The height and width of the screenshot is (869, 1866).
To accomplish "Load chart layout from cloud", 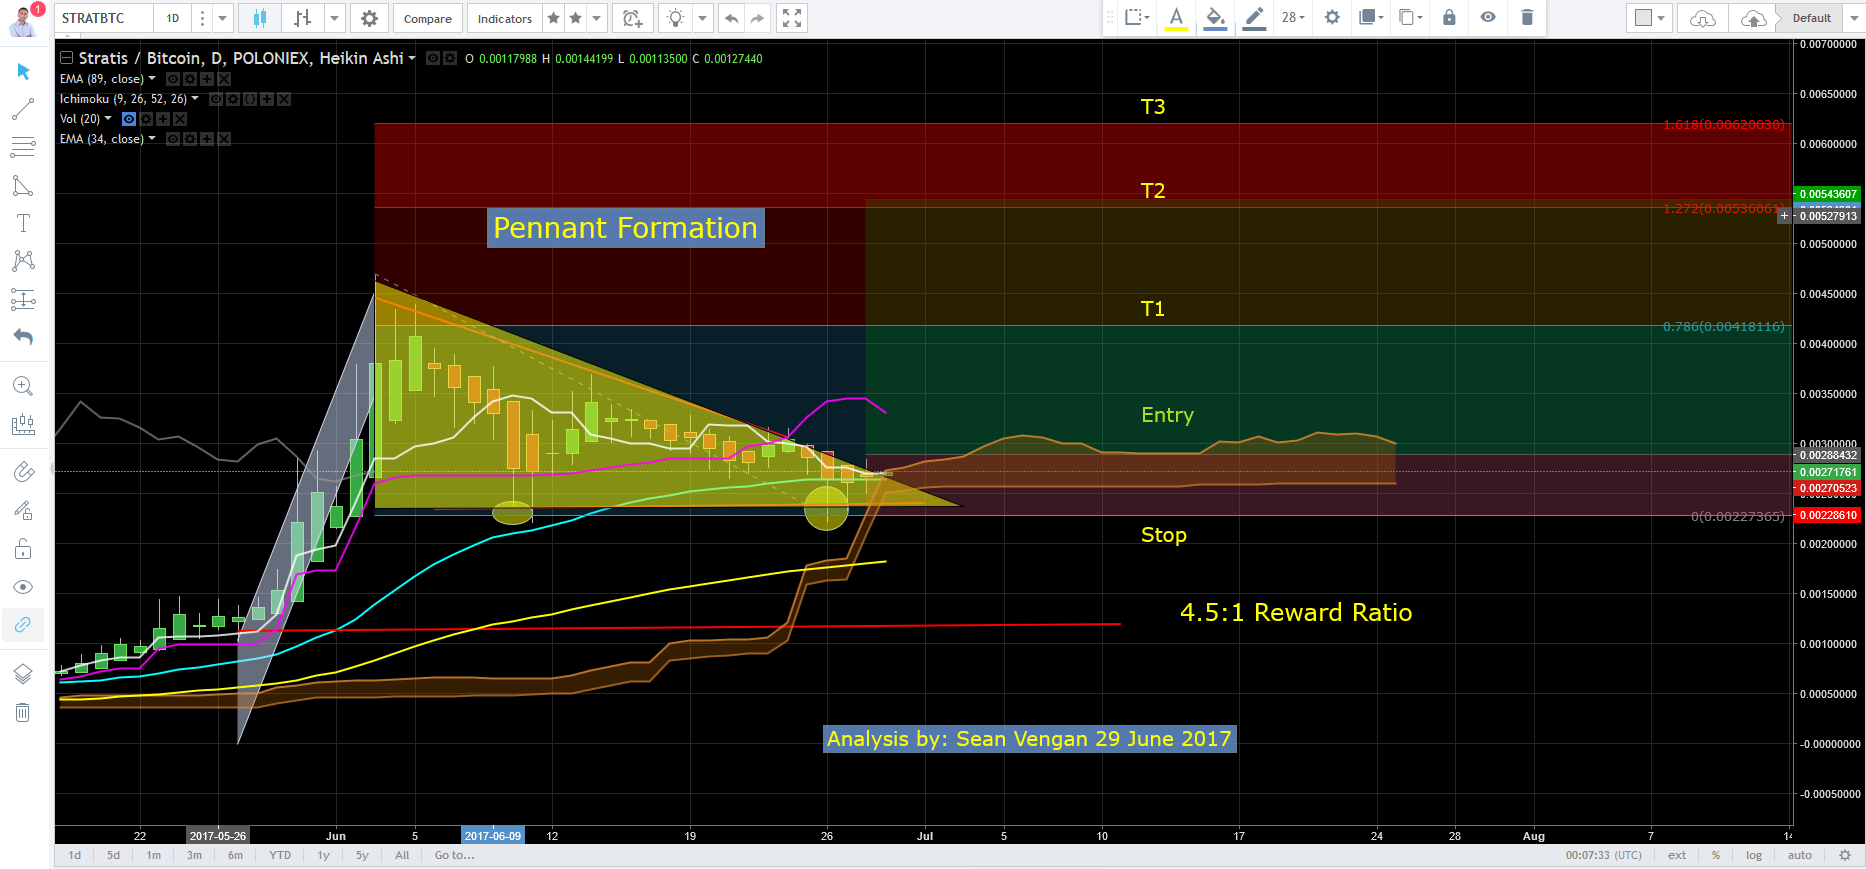I will 1703,18.
